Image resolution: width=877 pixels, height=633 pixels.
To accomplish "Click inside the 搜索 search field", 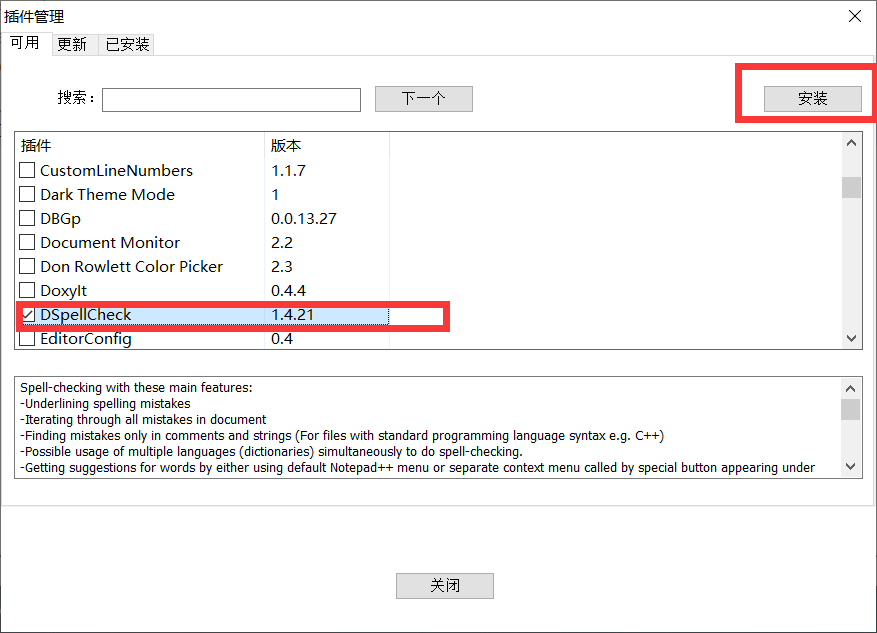I will (x=231, y=99).
